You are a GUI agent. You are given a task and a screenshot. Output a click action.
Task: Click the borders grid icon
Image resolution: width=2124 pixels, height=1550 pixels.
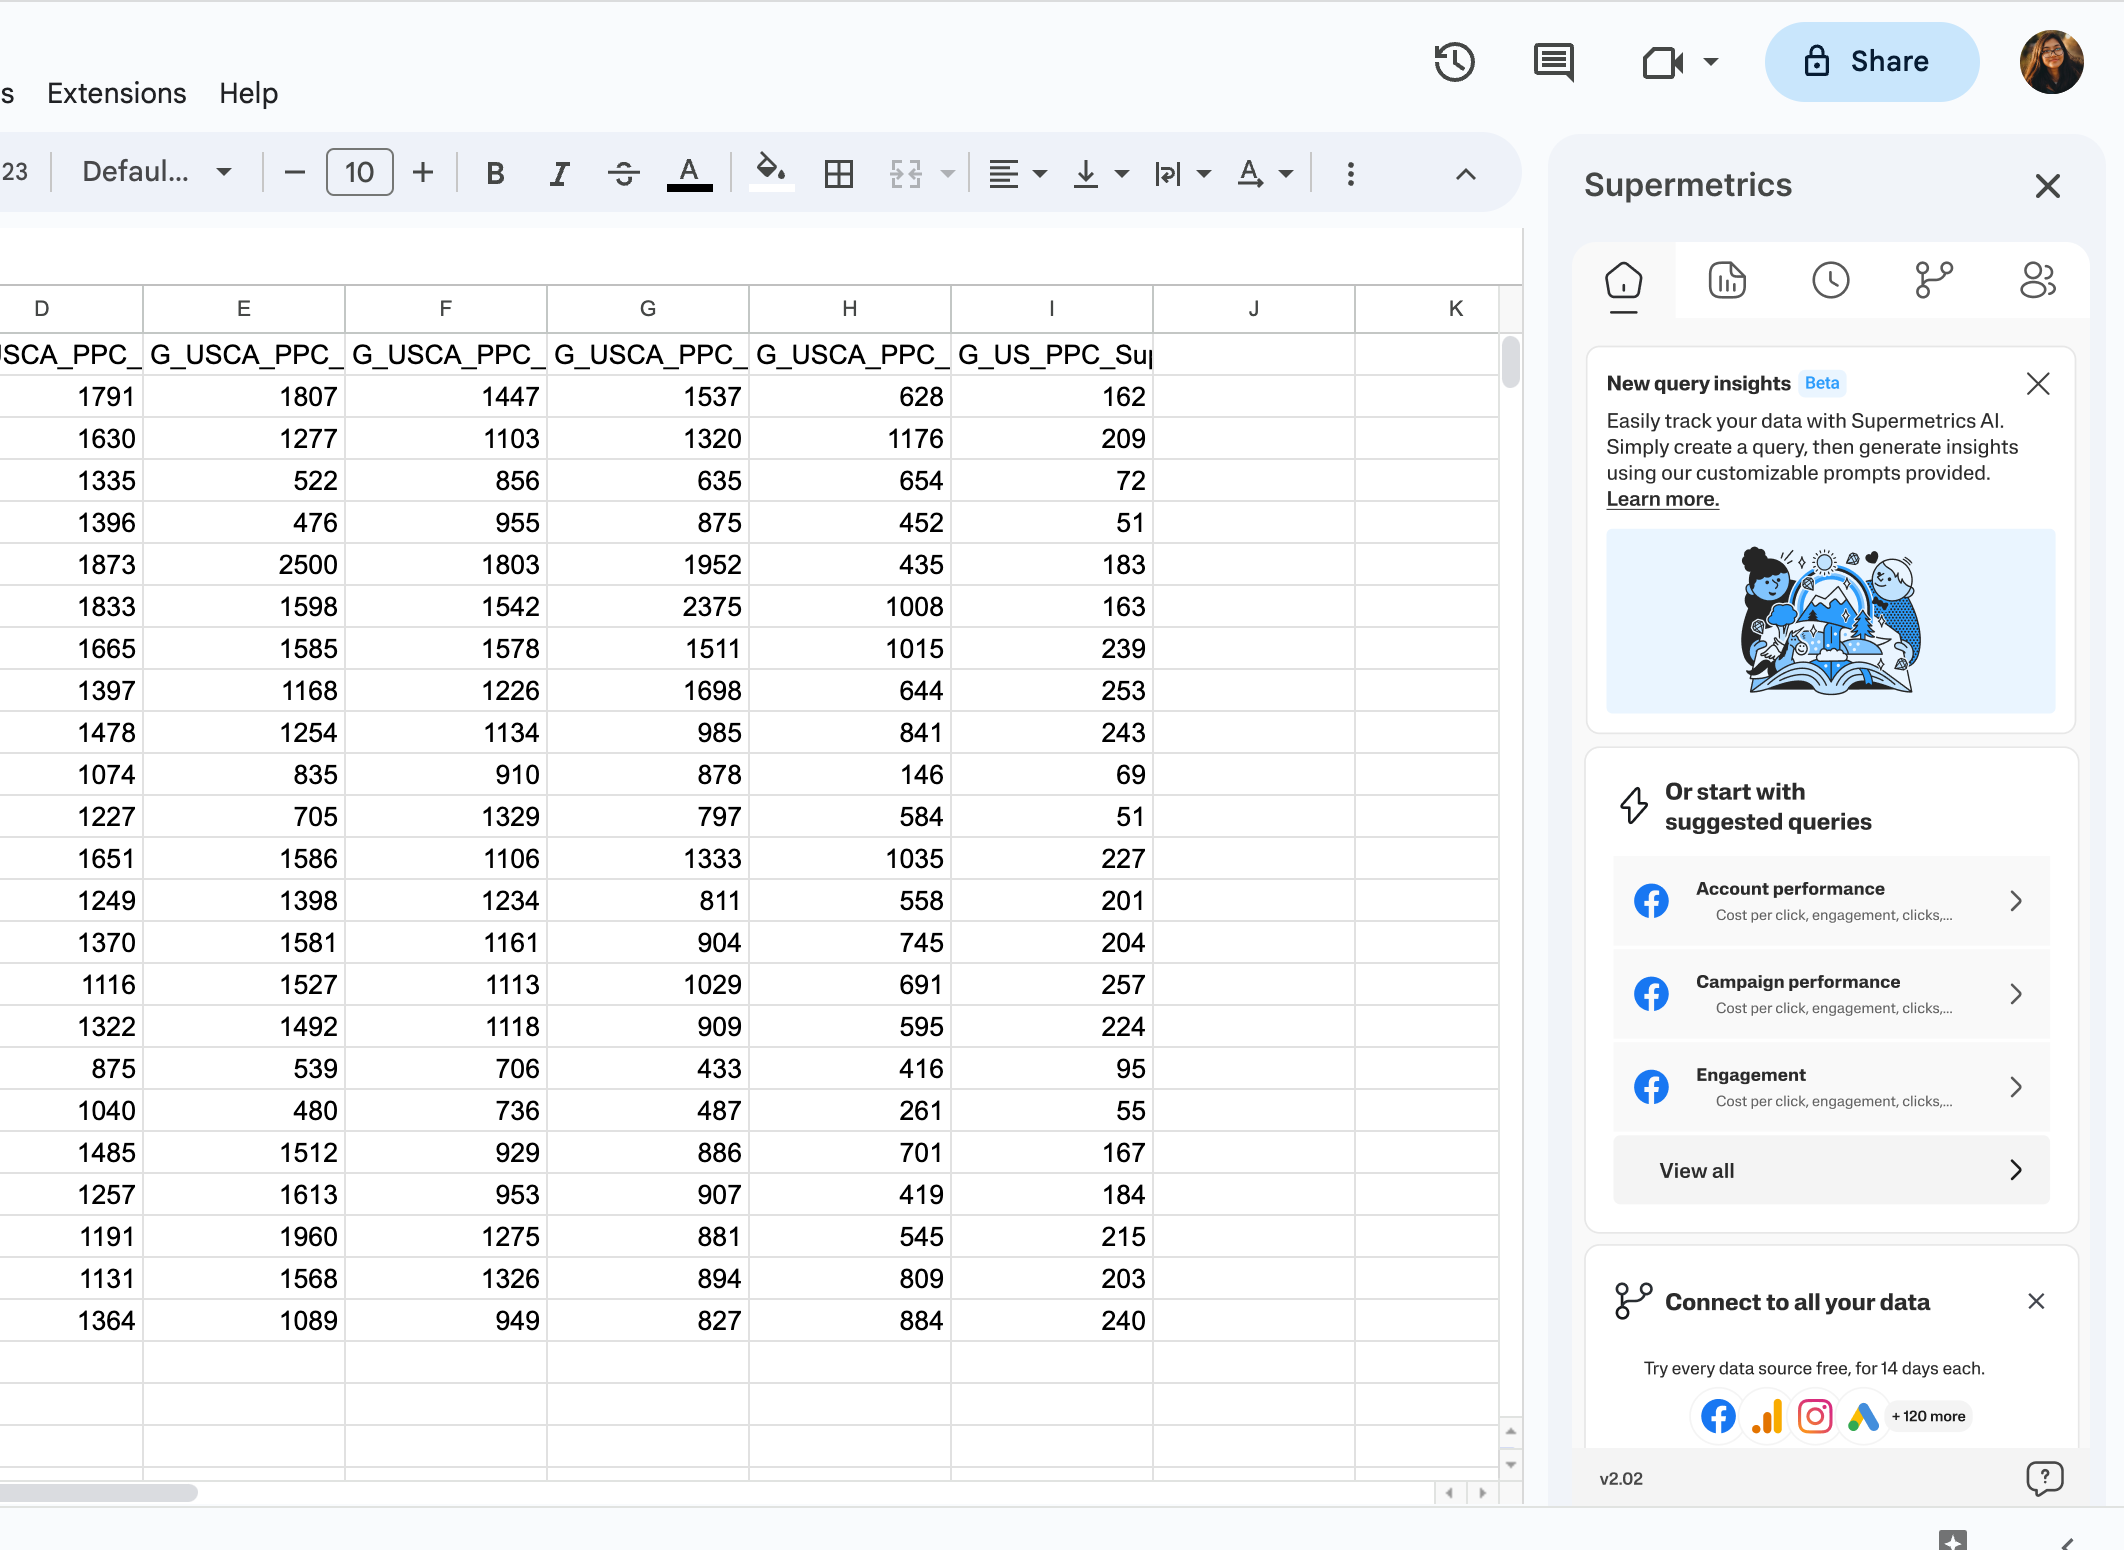coord(838,174)
